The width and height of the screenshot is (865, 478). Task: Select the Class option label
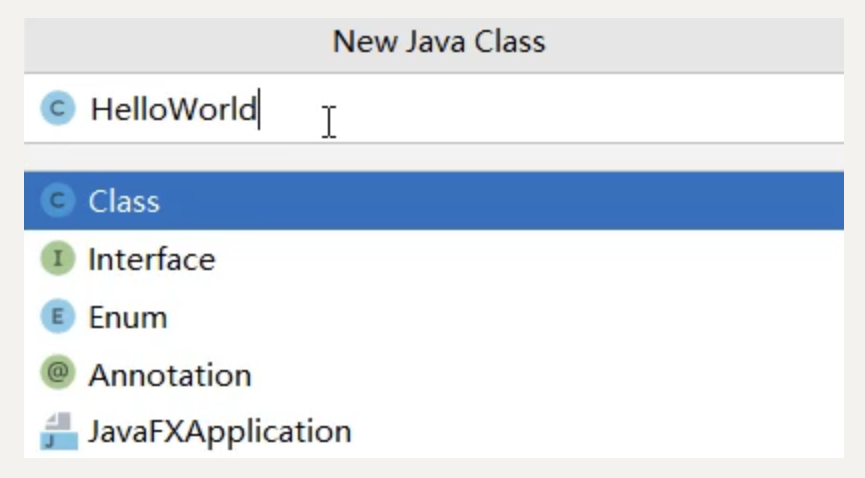click(x=124, y=201)
